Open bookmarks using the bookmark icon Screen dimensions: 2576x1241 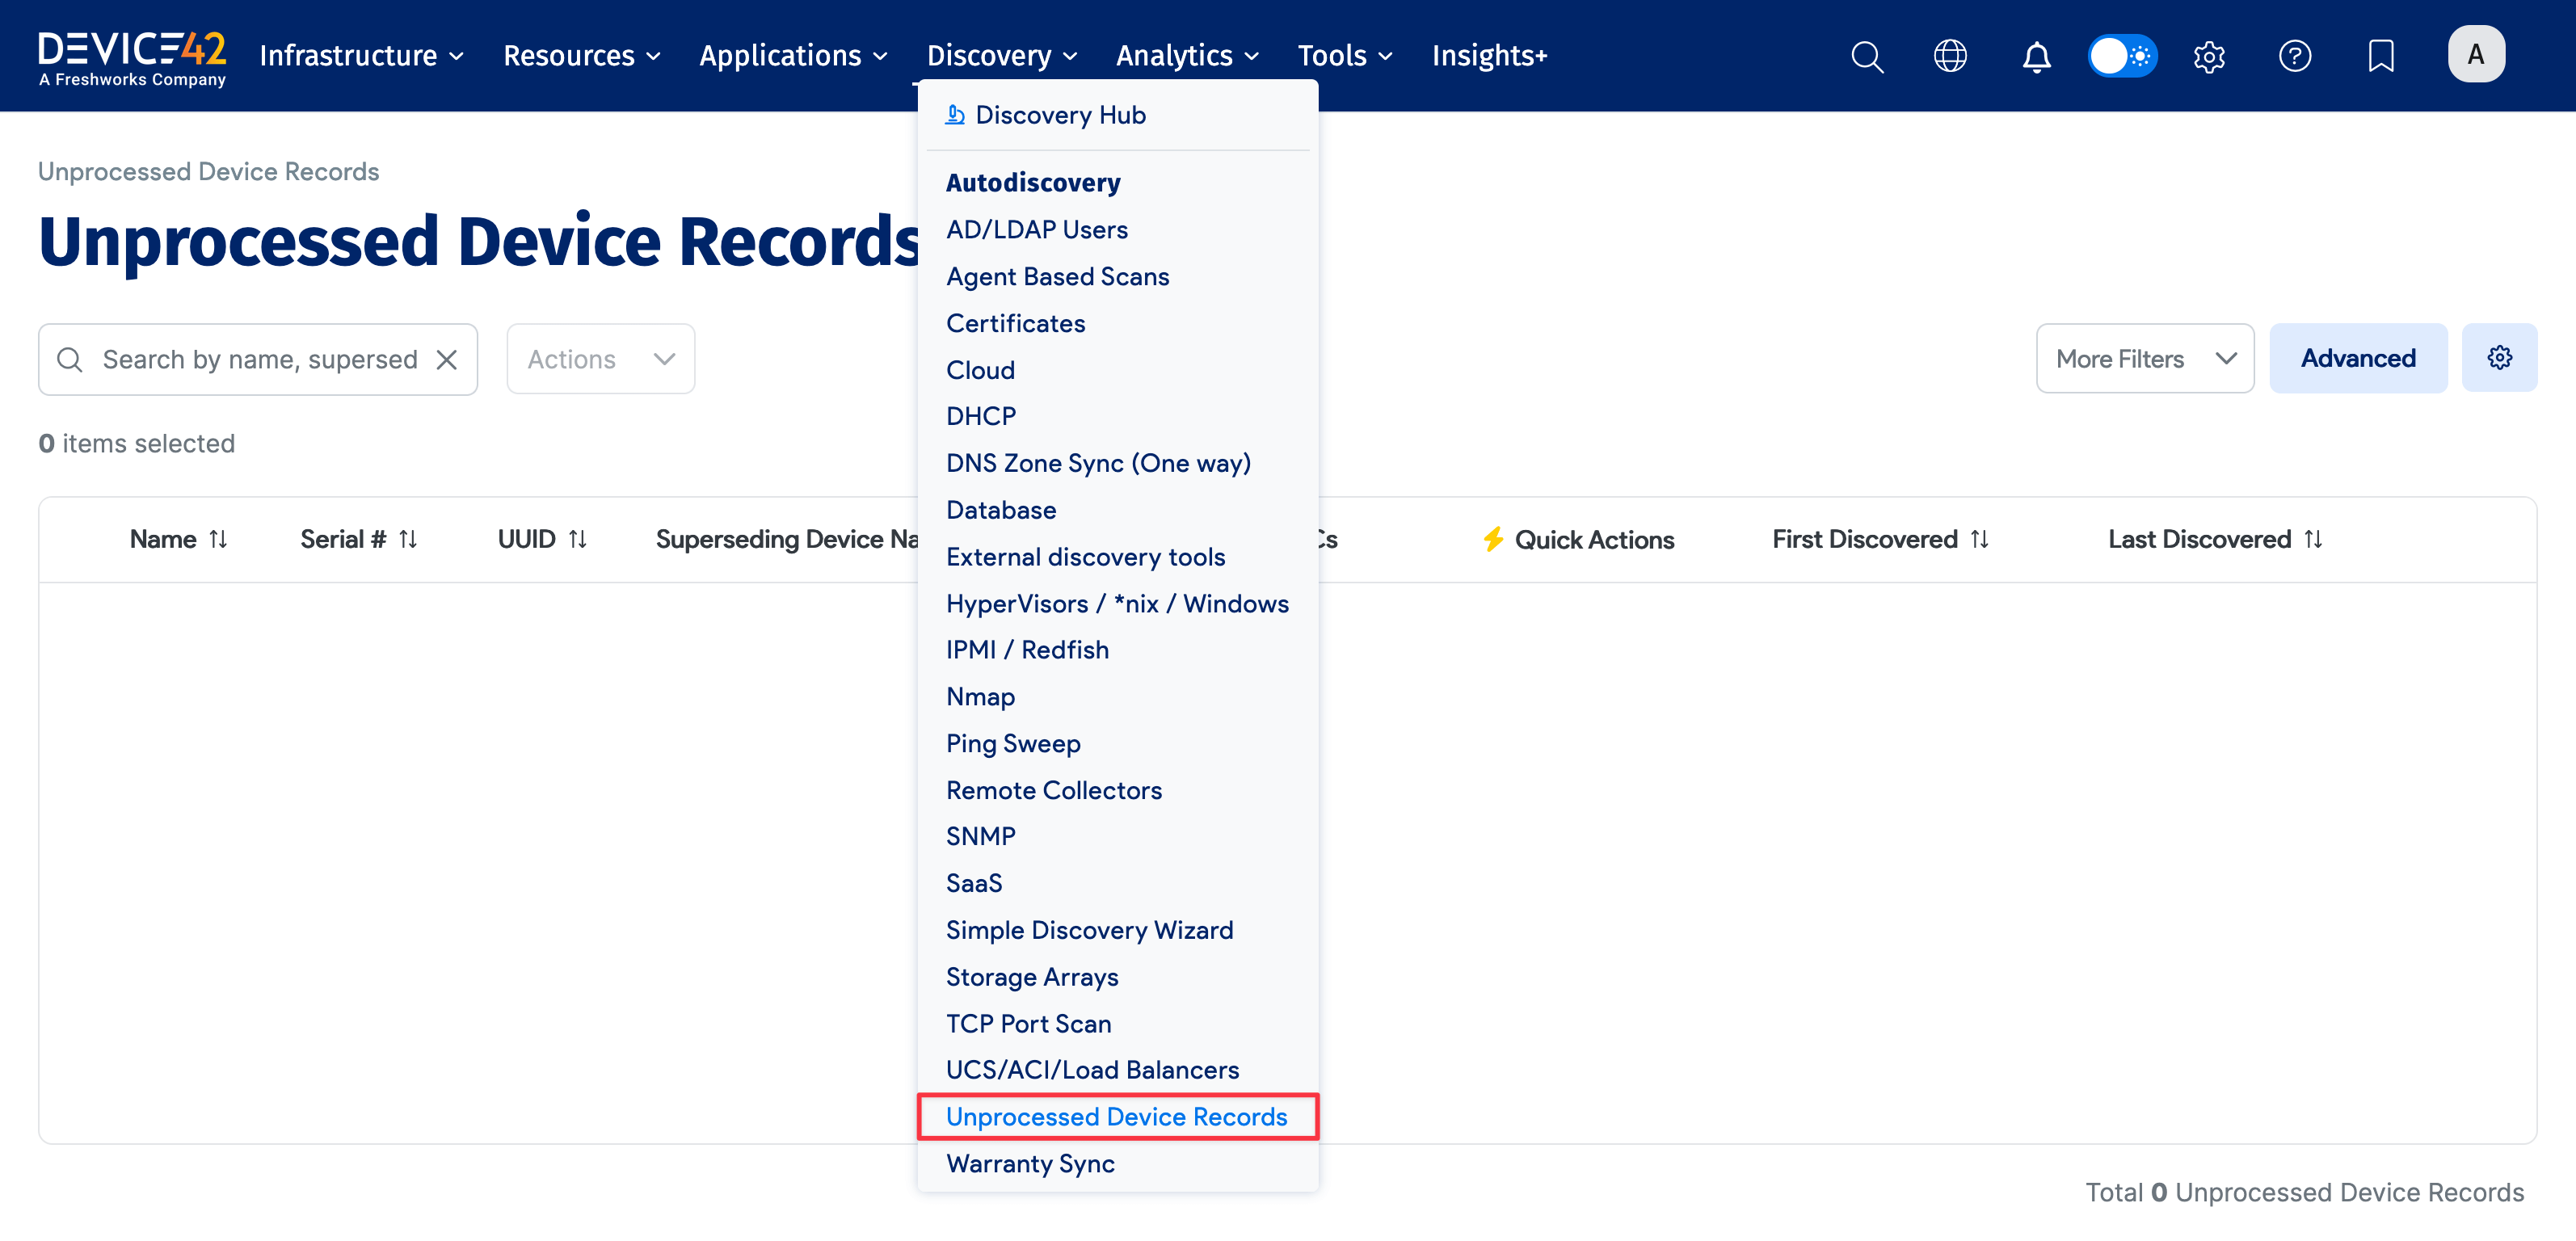(x=2381, y=56)
